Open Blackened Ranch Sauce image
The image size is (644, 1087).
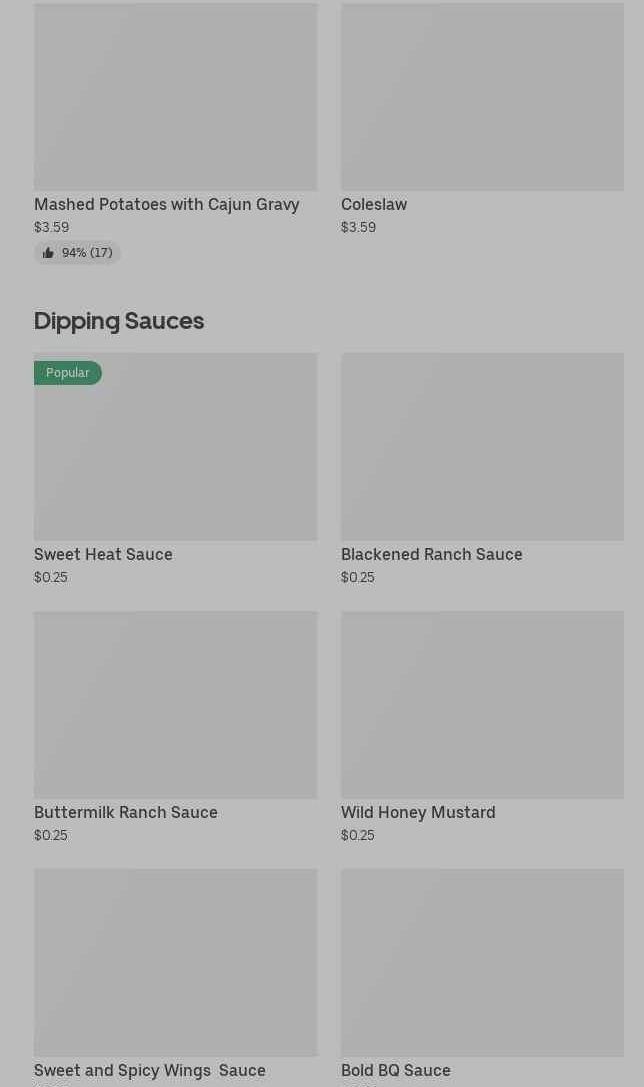point(482,446)
